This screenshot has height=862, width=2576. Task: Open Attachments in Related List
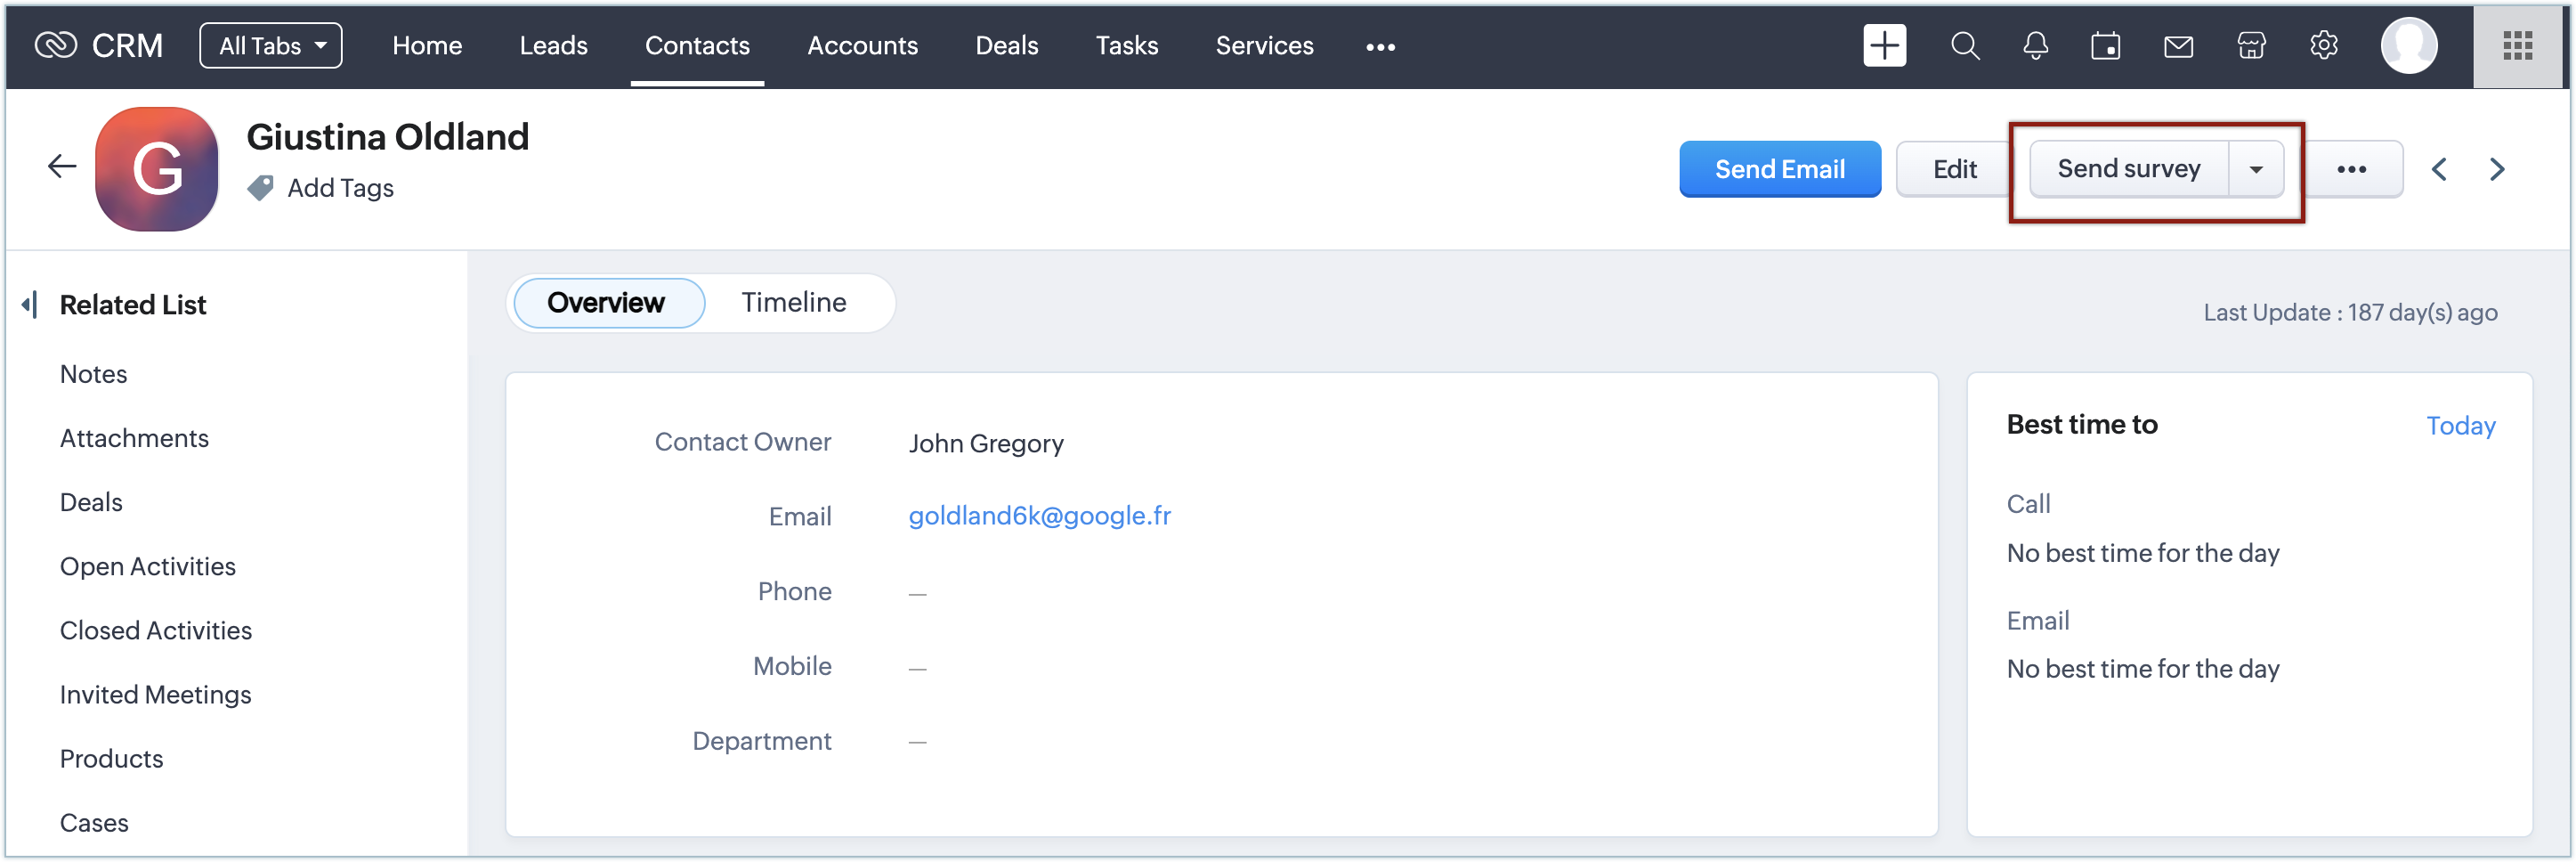(x=134, y=438)
